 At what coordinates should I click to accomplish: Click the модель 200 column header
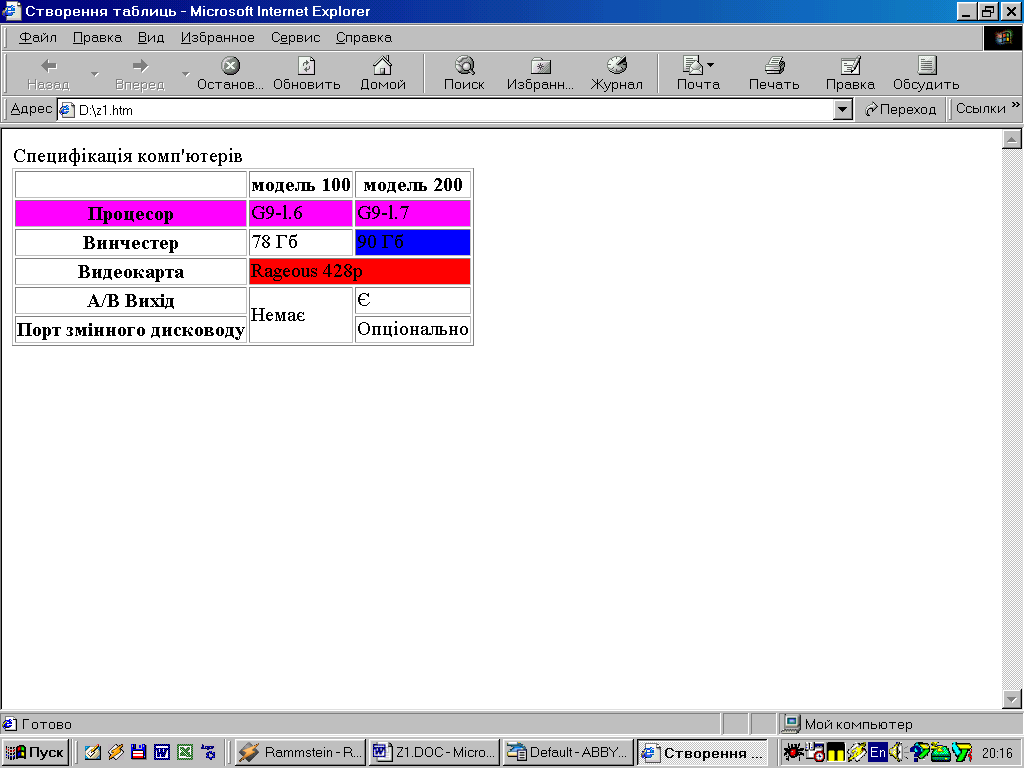pos(413,185)
